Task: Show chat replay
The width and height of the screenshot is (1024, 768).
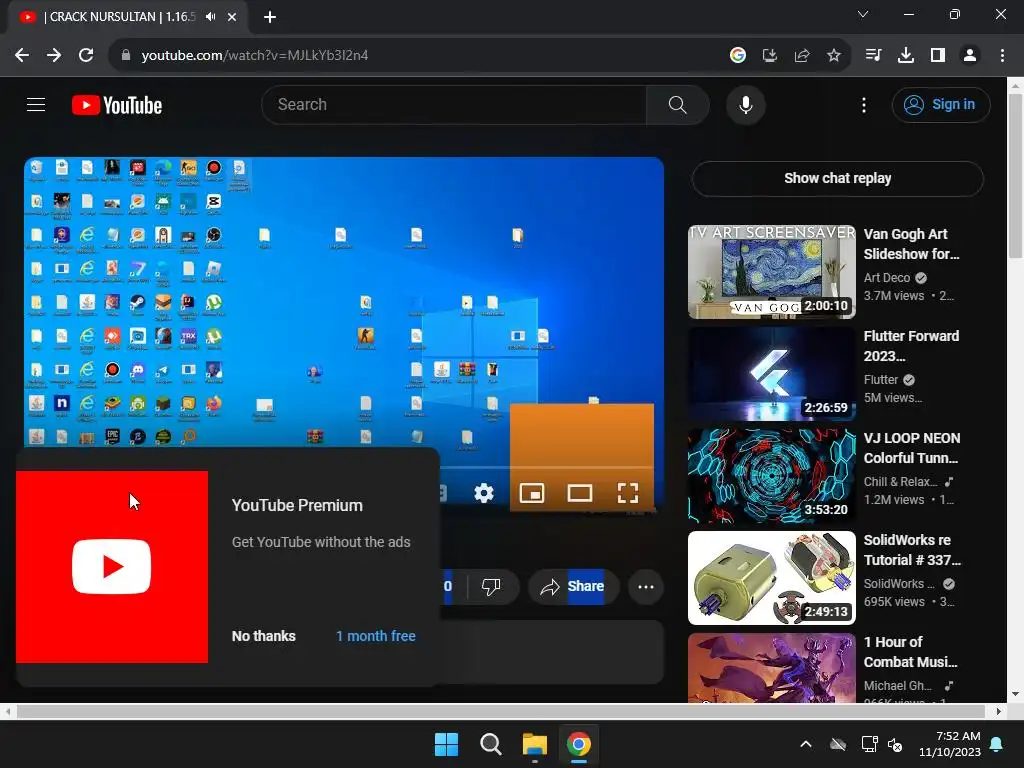Action: pos(837,178)
